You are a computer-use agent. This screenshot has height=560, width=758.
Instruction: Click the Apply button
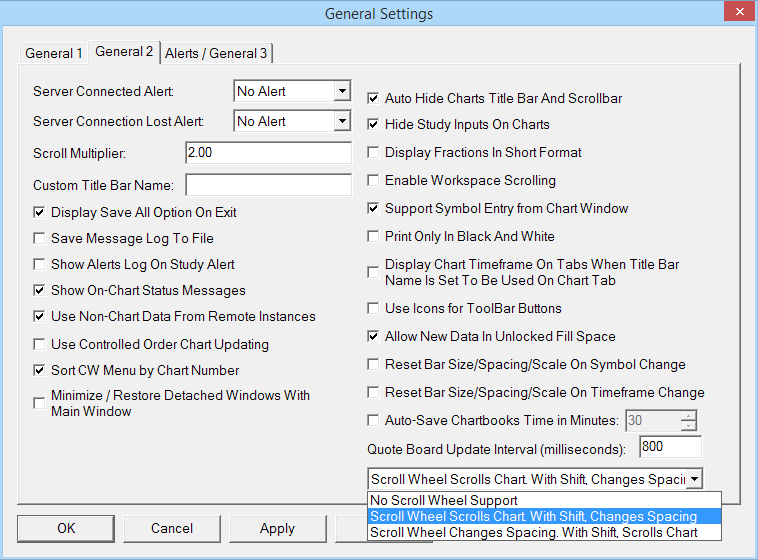[x=277, y=528]
